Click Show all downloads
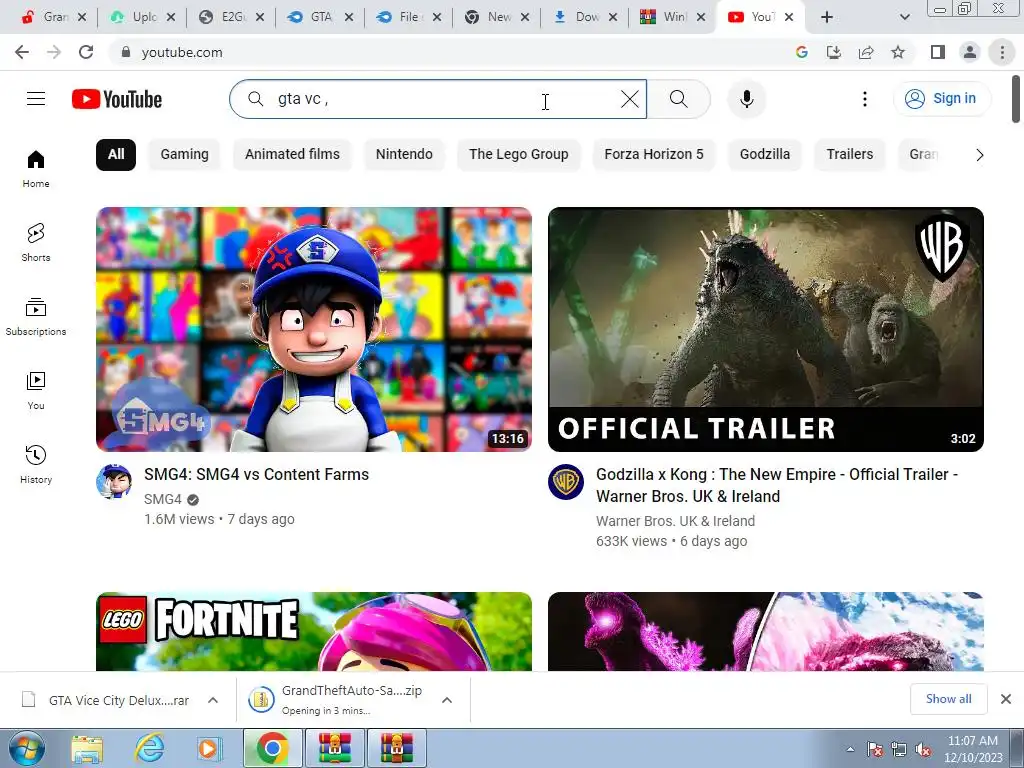The width and height of the screenshot is (1024, 768). pos(948,699)
